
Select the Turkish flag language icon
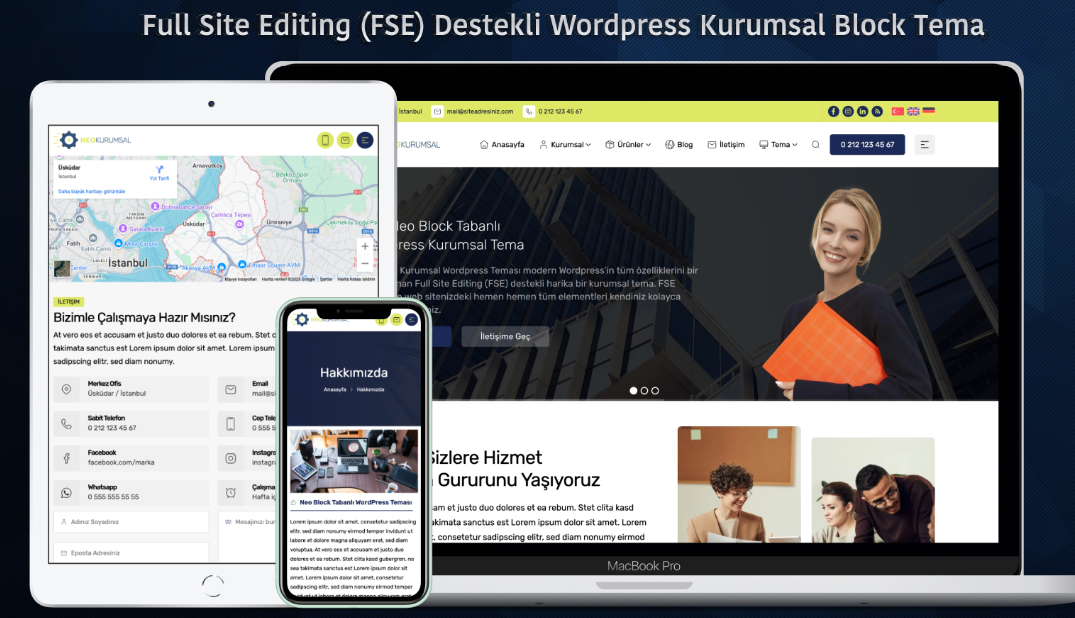(x=897, y=111)
